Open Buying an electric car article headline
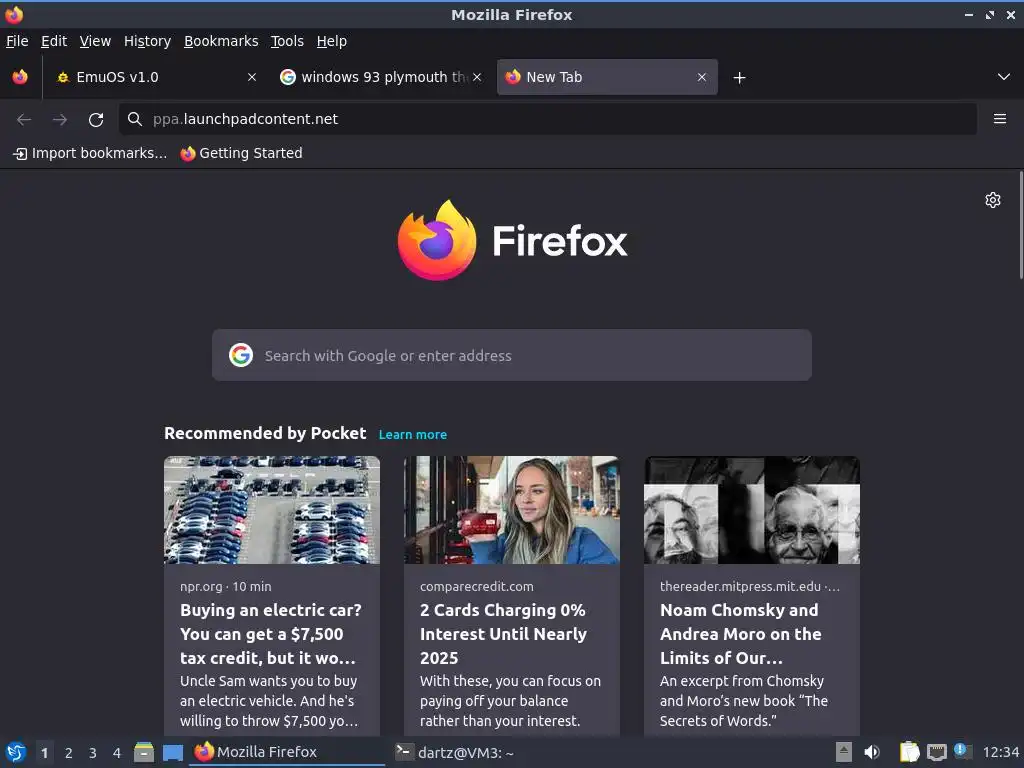 (270, 633)
